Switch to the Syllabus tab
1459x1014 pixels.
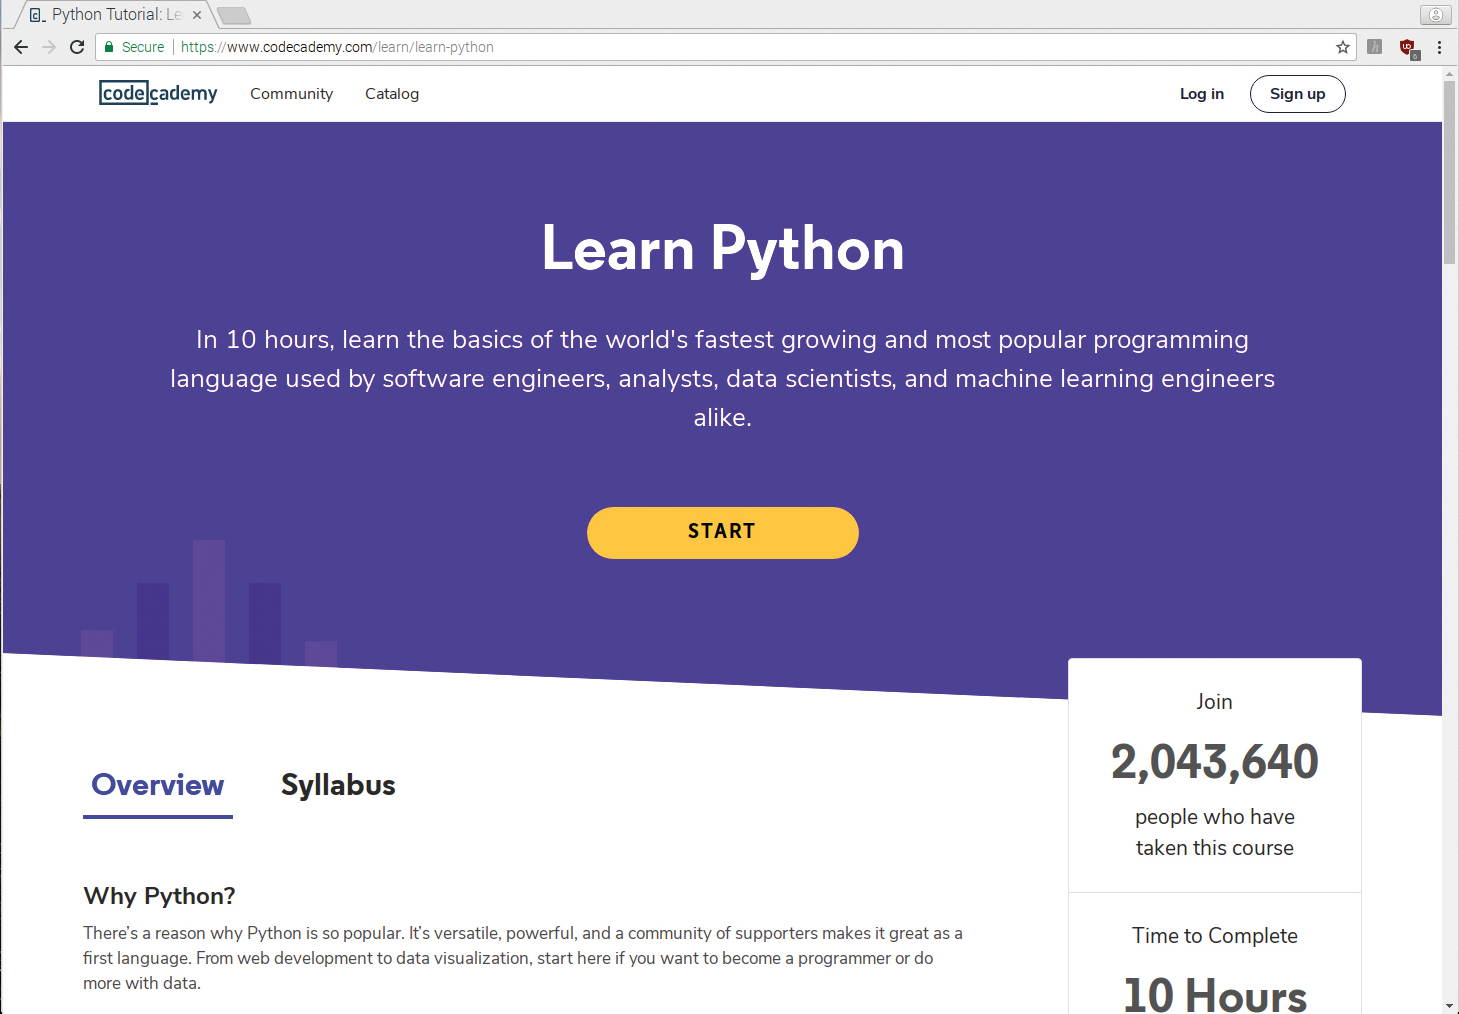[x=338, y=785]
